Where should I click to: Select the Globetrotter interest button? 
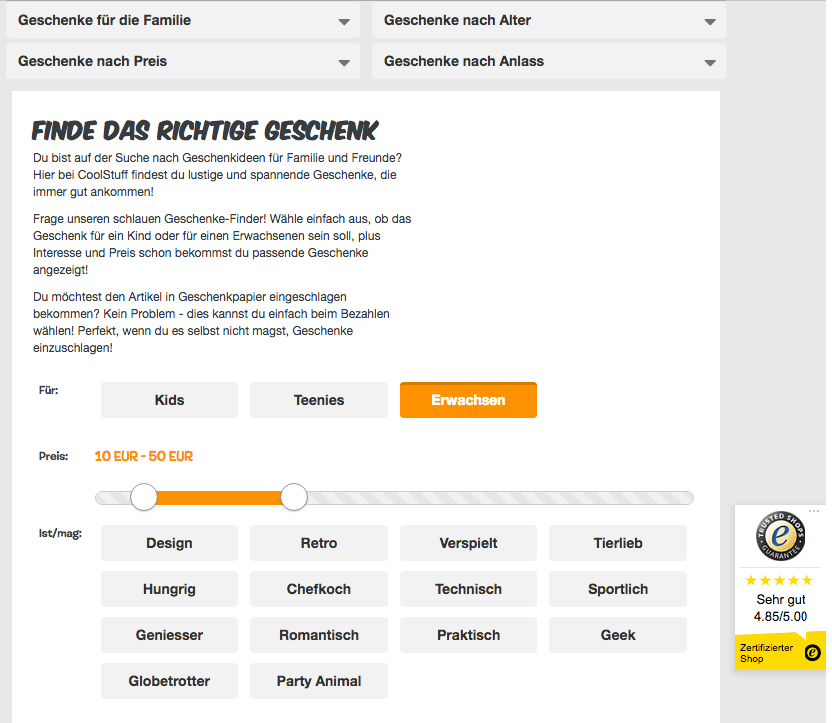169,681
